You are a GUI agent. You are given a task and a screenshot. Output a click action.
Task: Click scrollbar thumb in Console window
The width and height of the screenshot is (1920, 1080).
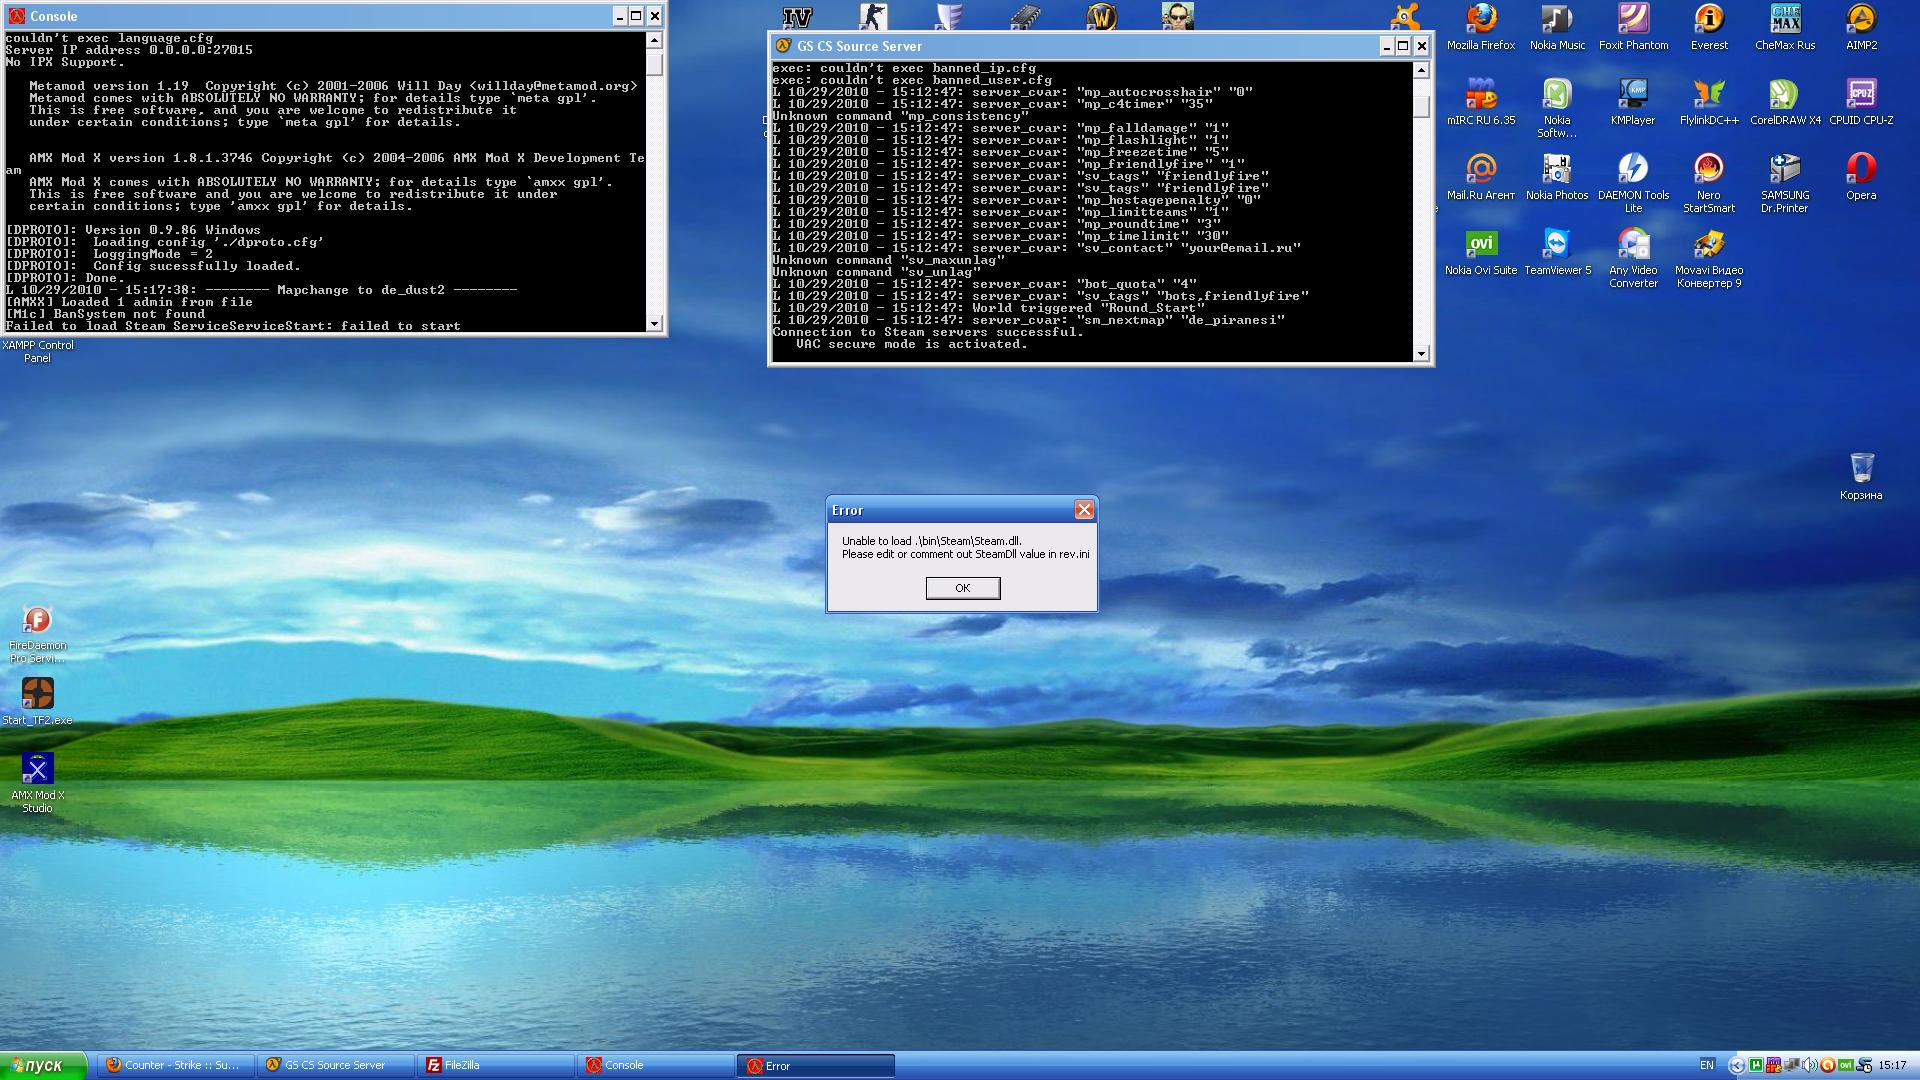[x=654, y=64]
